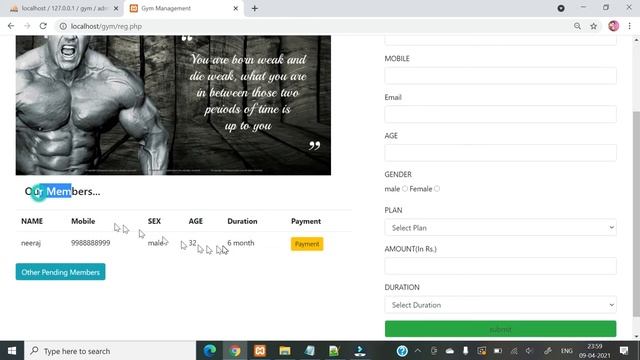The image size is (640, 360).
Task: Open the notification center icon
Action: click(x=624, y=351)
